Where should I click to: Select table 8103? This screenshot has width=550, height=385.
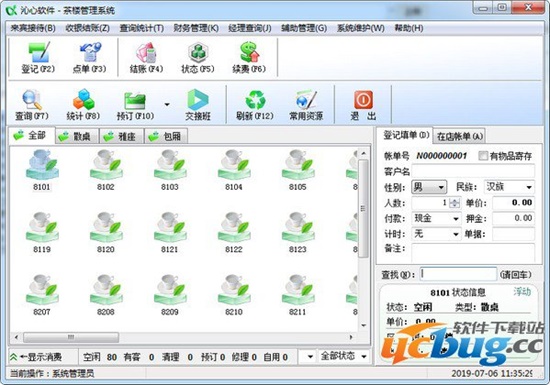tap(170, 170)
